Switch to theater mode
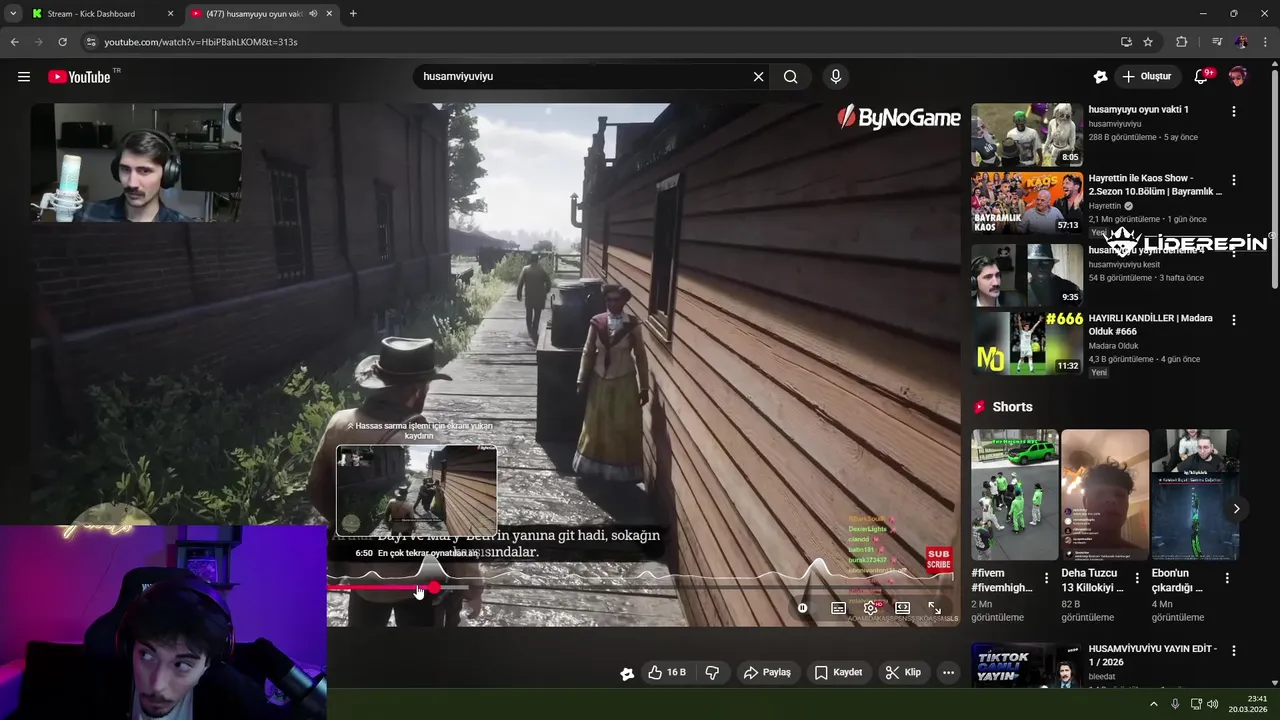 (903, 608)
